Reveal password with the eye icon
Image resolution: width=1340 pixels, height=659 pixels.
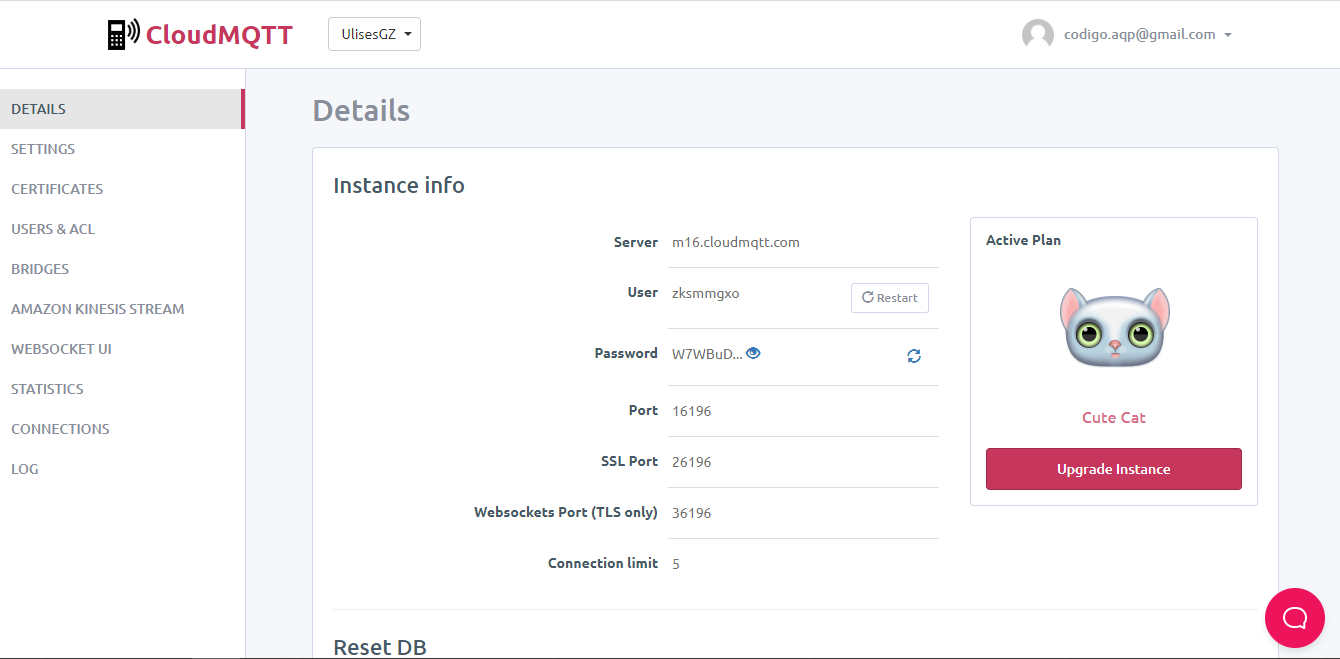pyautogui.click(x=753, y=352)
